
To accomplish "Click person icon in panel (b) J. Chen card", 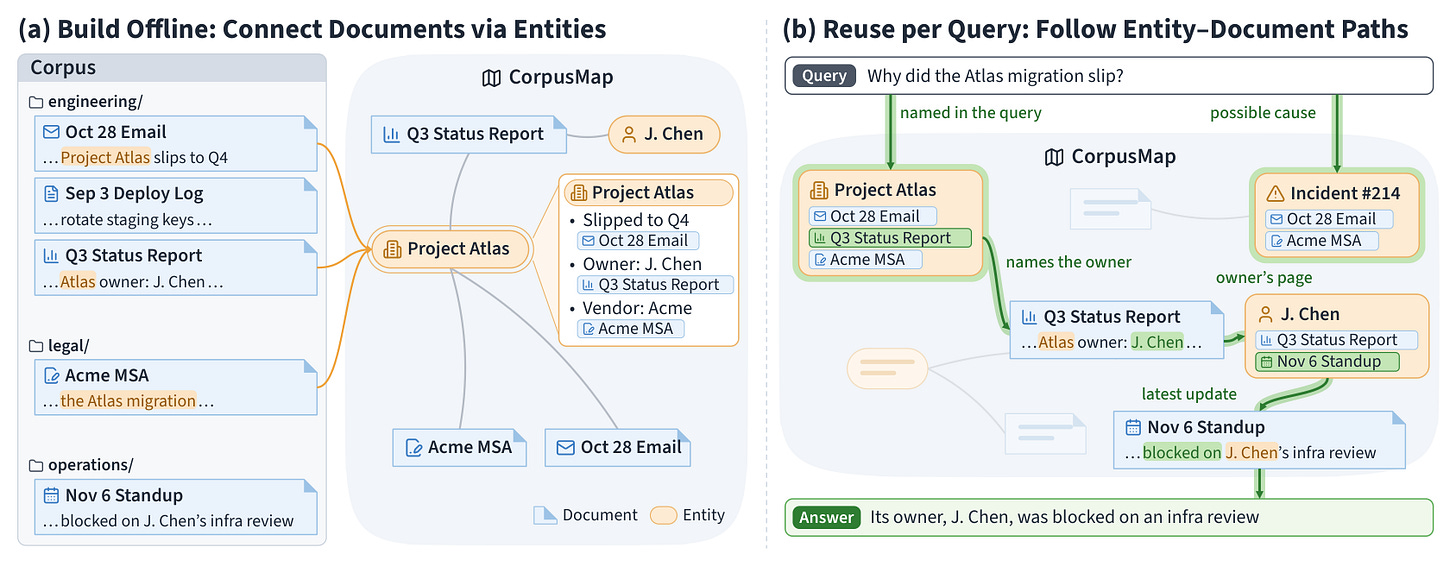I will [1265, 314].
